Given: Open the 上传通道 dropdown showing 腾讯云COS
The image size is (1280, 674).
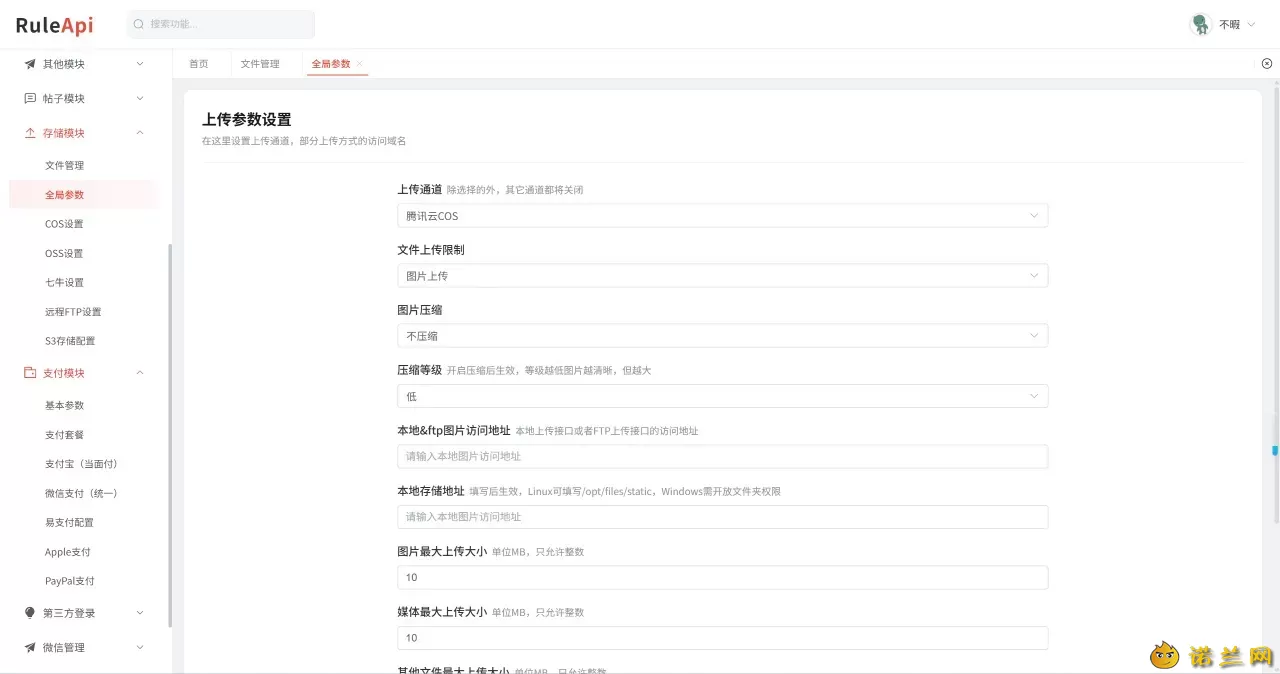Looking at the screenshot, I should tap(722, 215).
